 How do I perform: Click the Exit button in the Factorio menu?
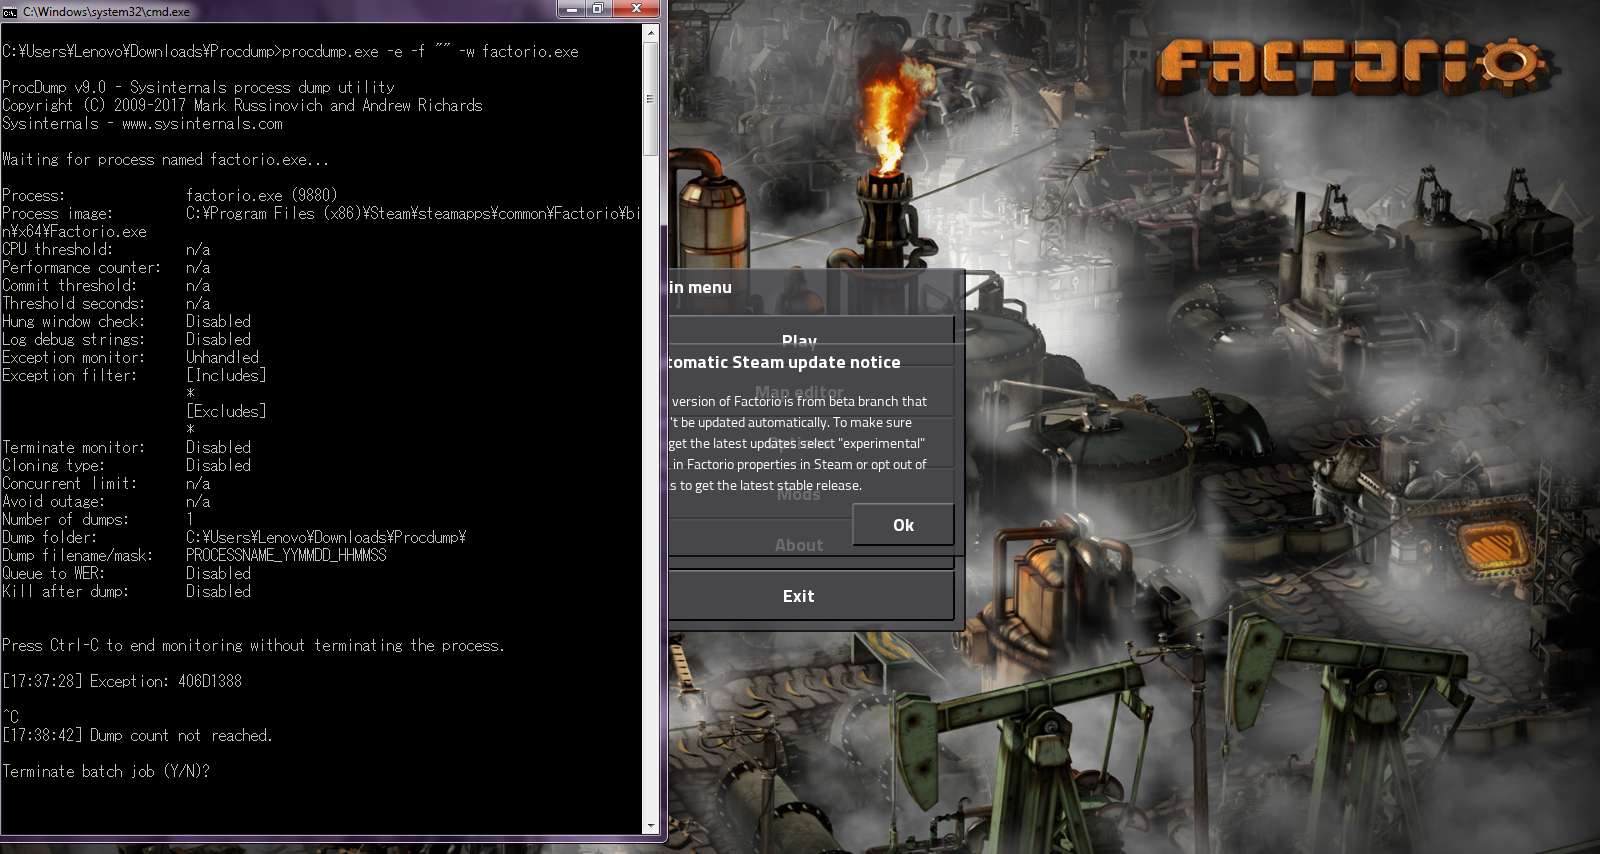point(810,596)
